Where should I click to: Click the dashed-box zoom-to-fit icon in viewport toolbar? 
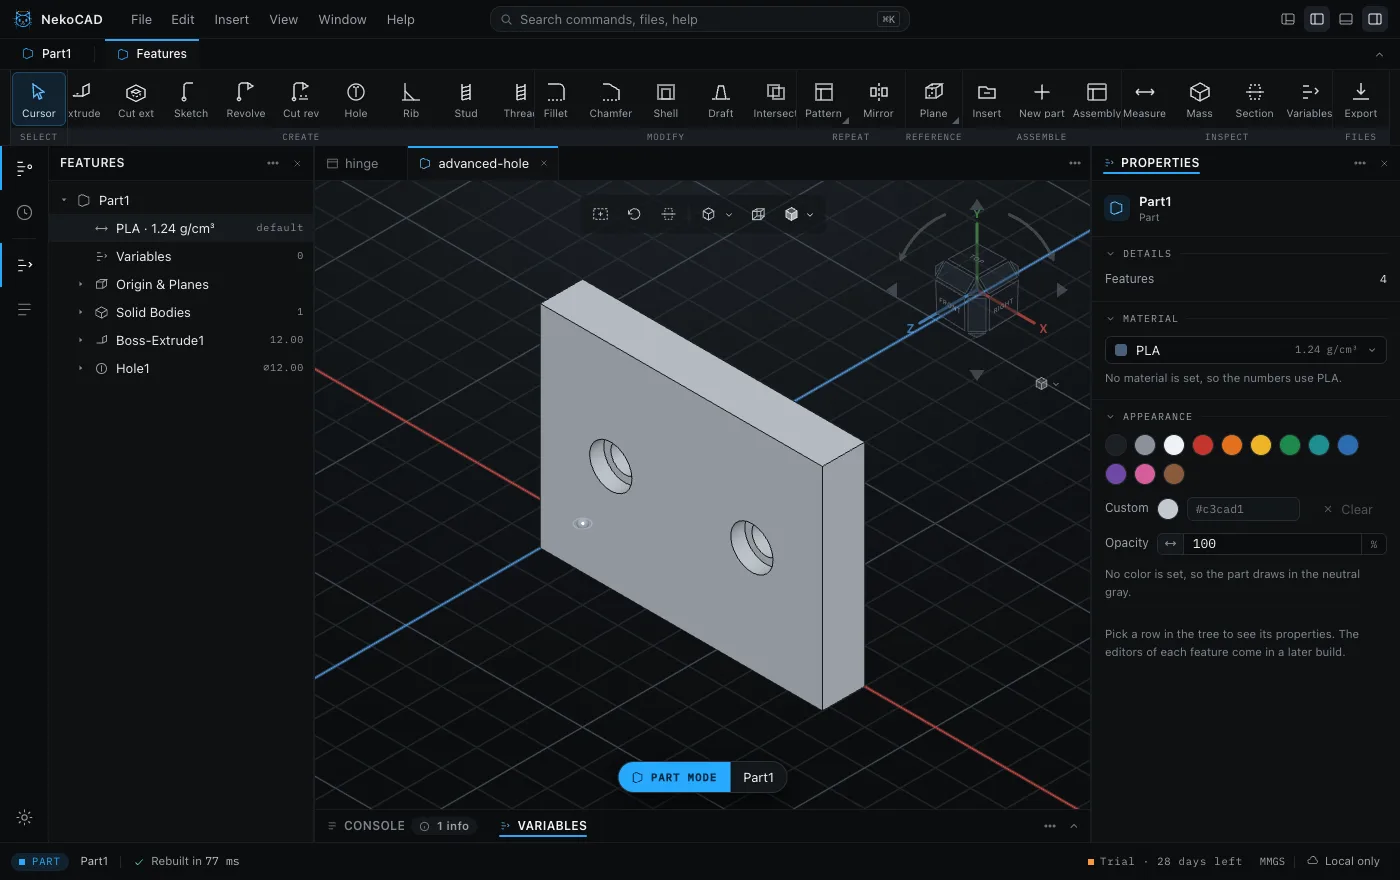(600, 214)
